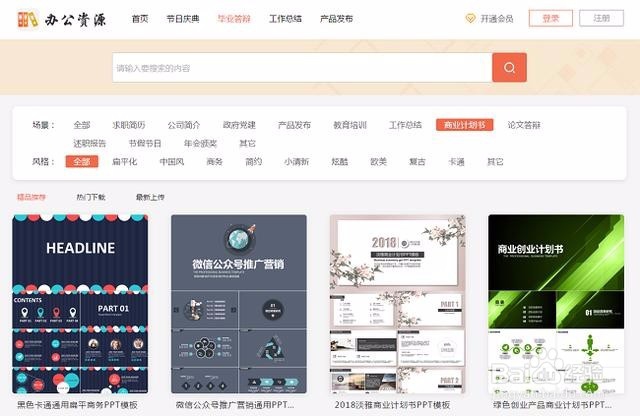Click the 开通会员 link

tap(497, 19)
